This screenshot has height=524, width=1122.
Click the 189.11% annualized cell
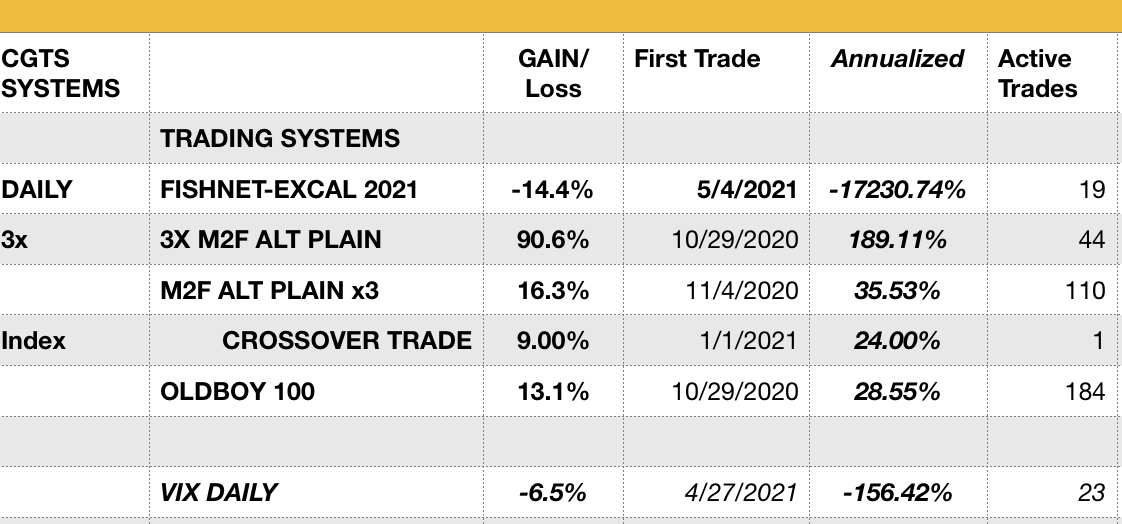tap(897, 240)
